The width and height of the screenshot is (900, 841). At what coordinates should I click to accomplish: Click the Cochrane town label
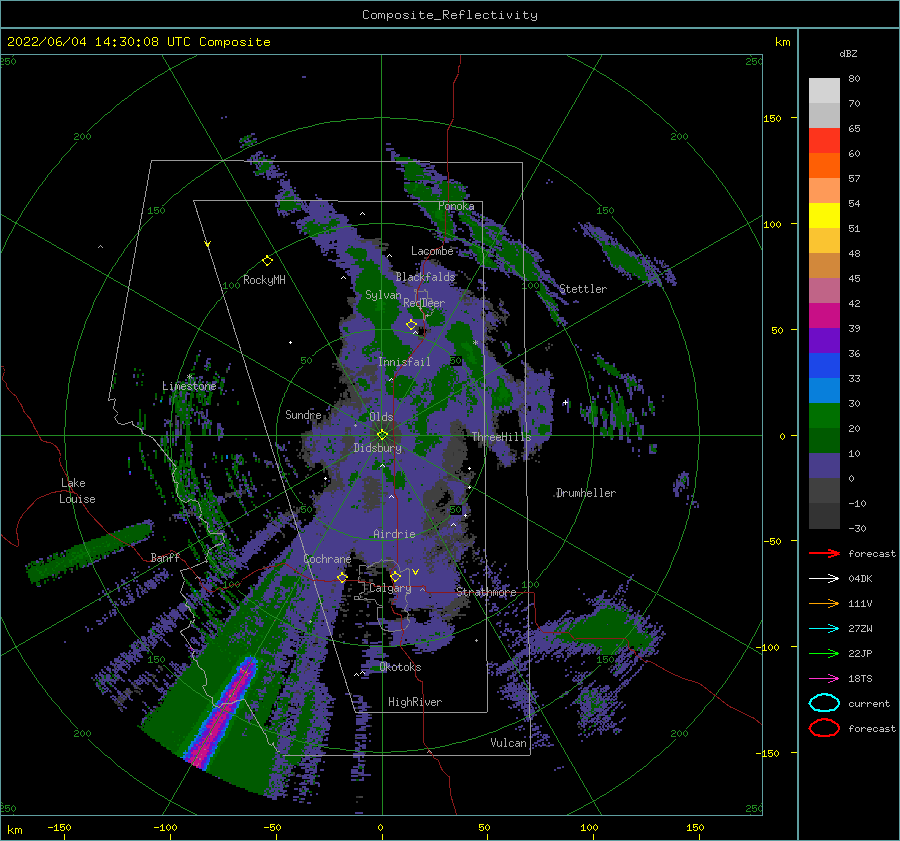(327, 559)
